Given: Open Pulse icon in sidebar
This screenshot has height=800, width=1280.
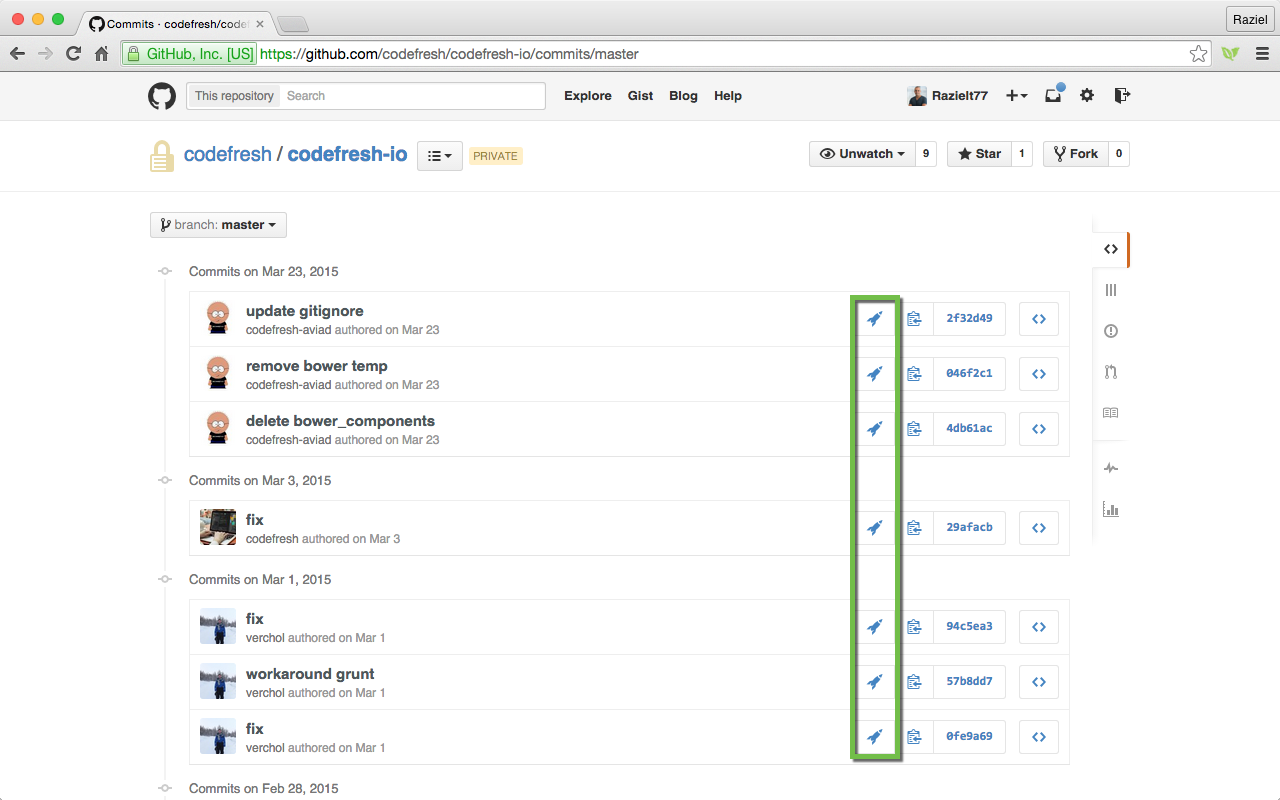Looking at the screenshot, I should [x=1111, y=468].
